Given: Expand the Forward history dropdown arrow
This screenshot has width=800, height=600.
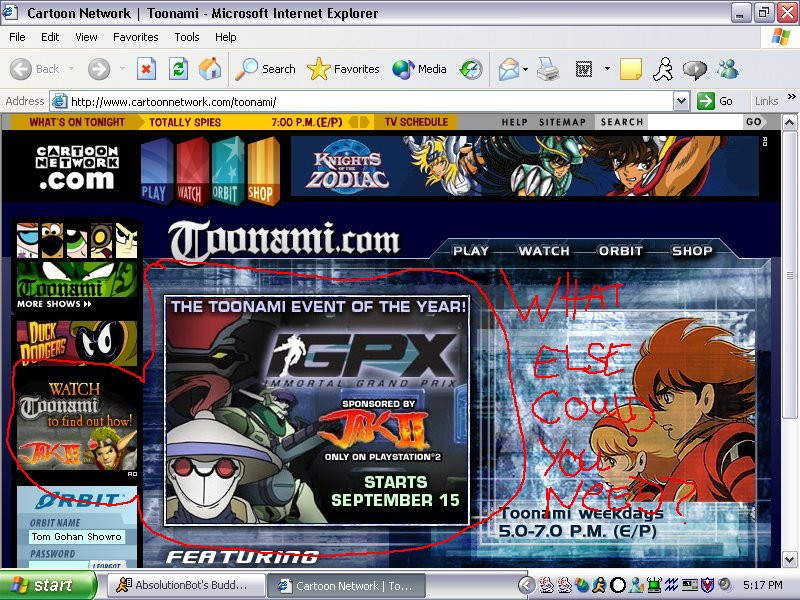Looking at the screenshot, I should click(x=122, y=68).
